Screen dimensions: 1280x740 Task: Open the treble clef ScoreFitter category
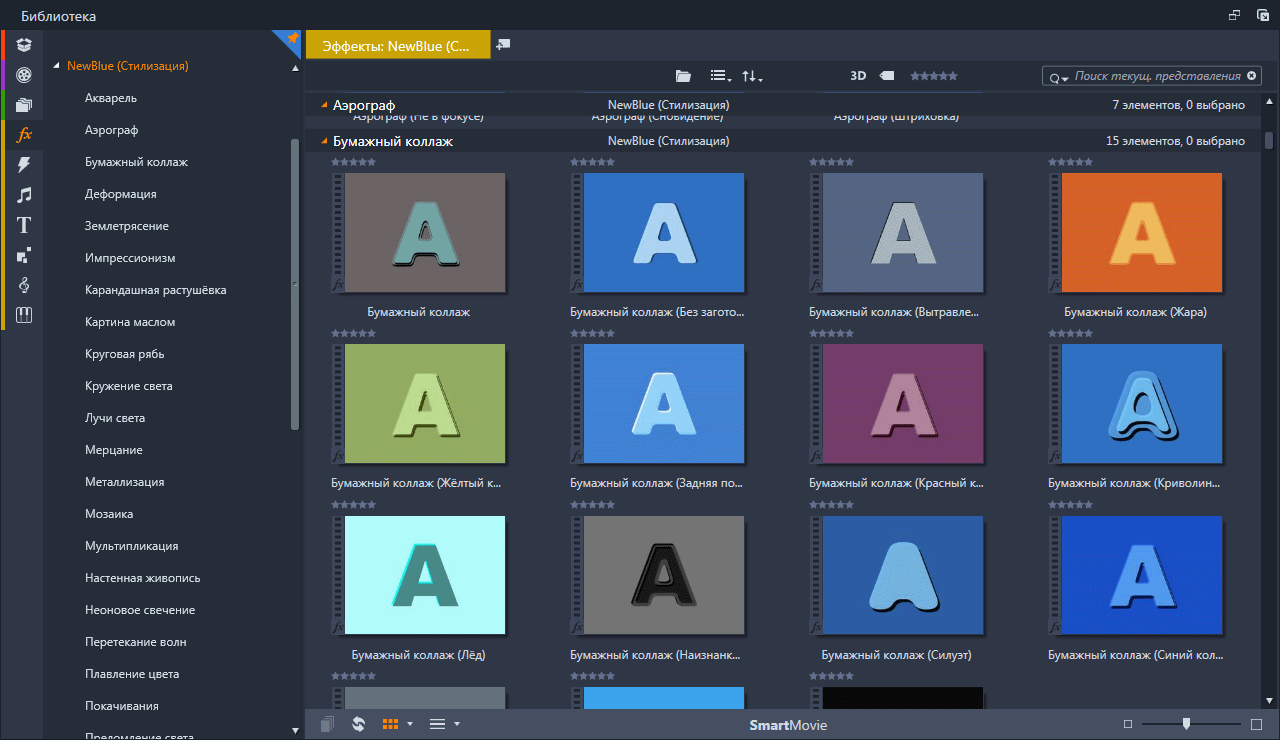[x=25, y=285]
